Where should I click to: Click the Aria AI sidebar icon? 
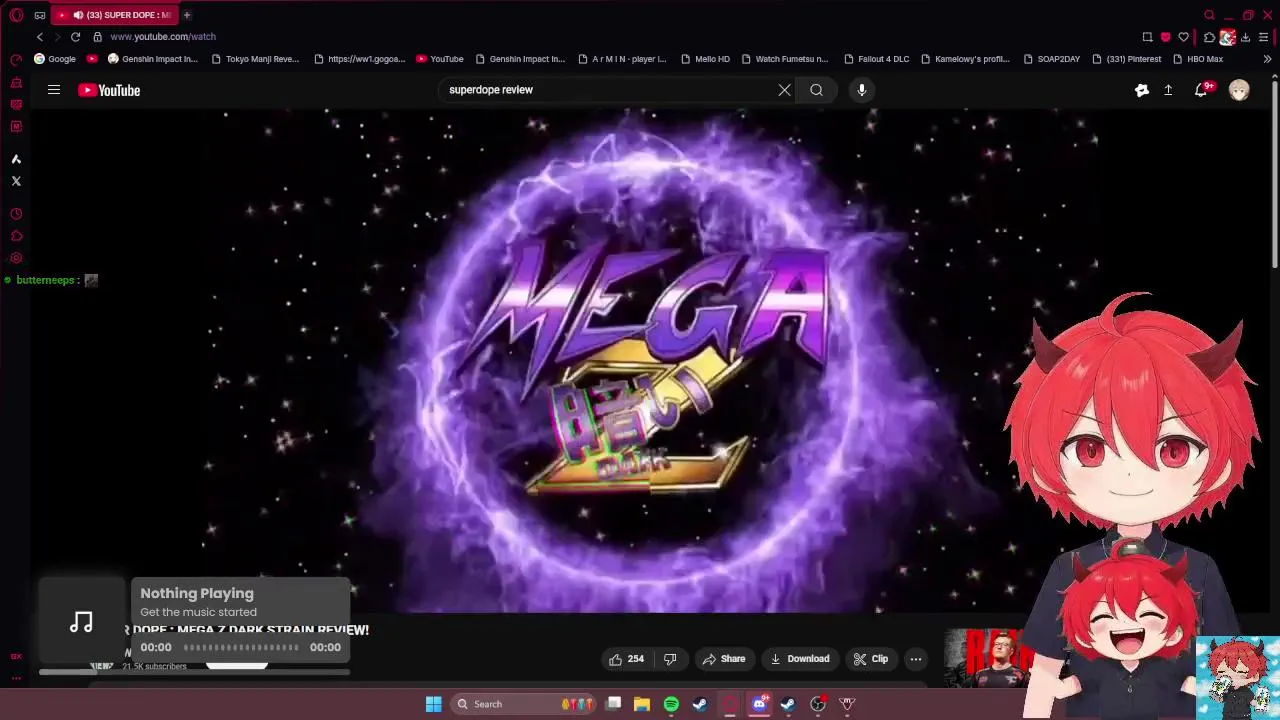(x=16, y=159)
